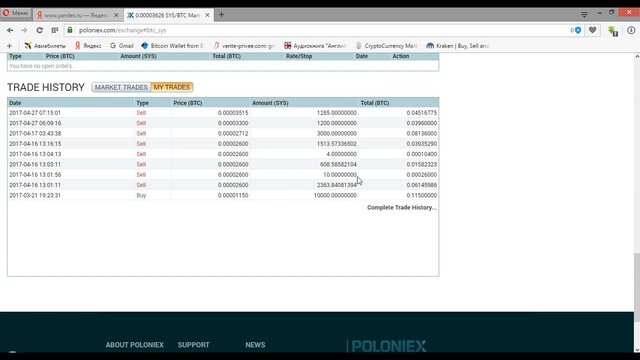
Task: Click the Buy type label
Action: pos(141,196)
